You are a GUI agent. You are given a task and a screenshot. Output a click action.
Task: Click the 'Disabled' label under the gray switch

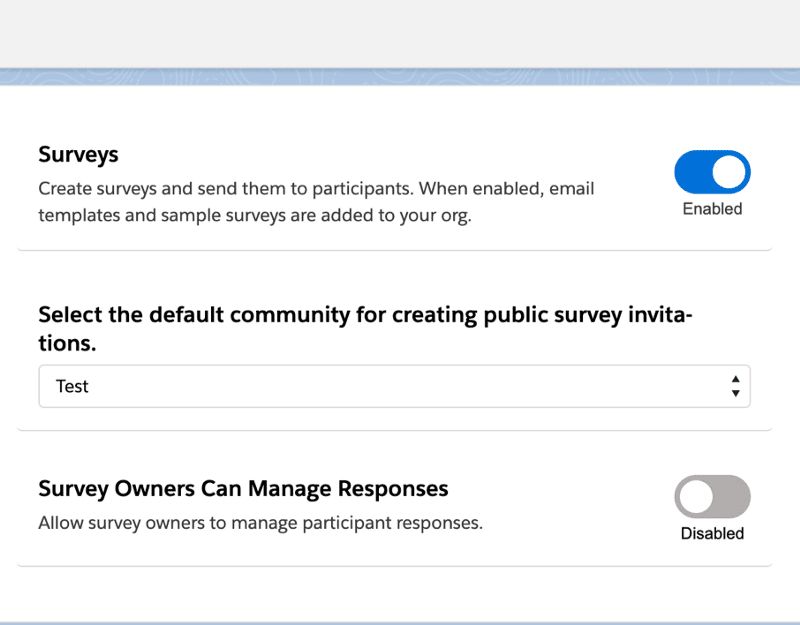(x=712, y=533)
